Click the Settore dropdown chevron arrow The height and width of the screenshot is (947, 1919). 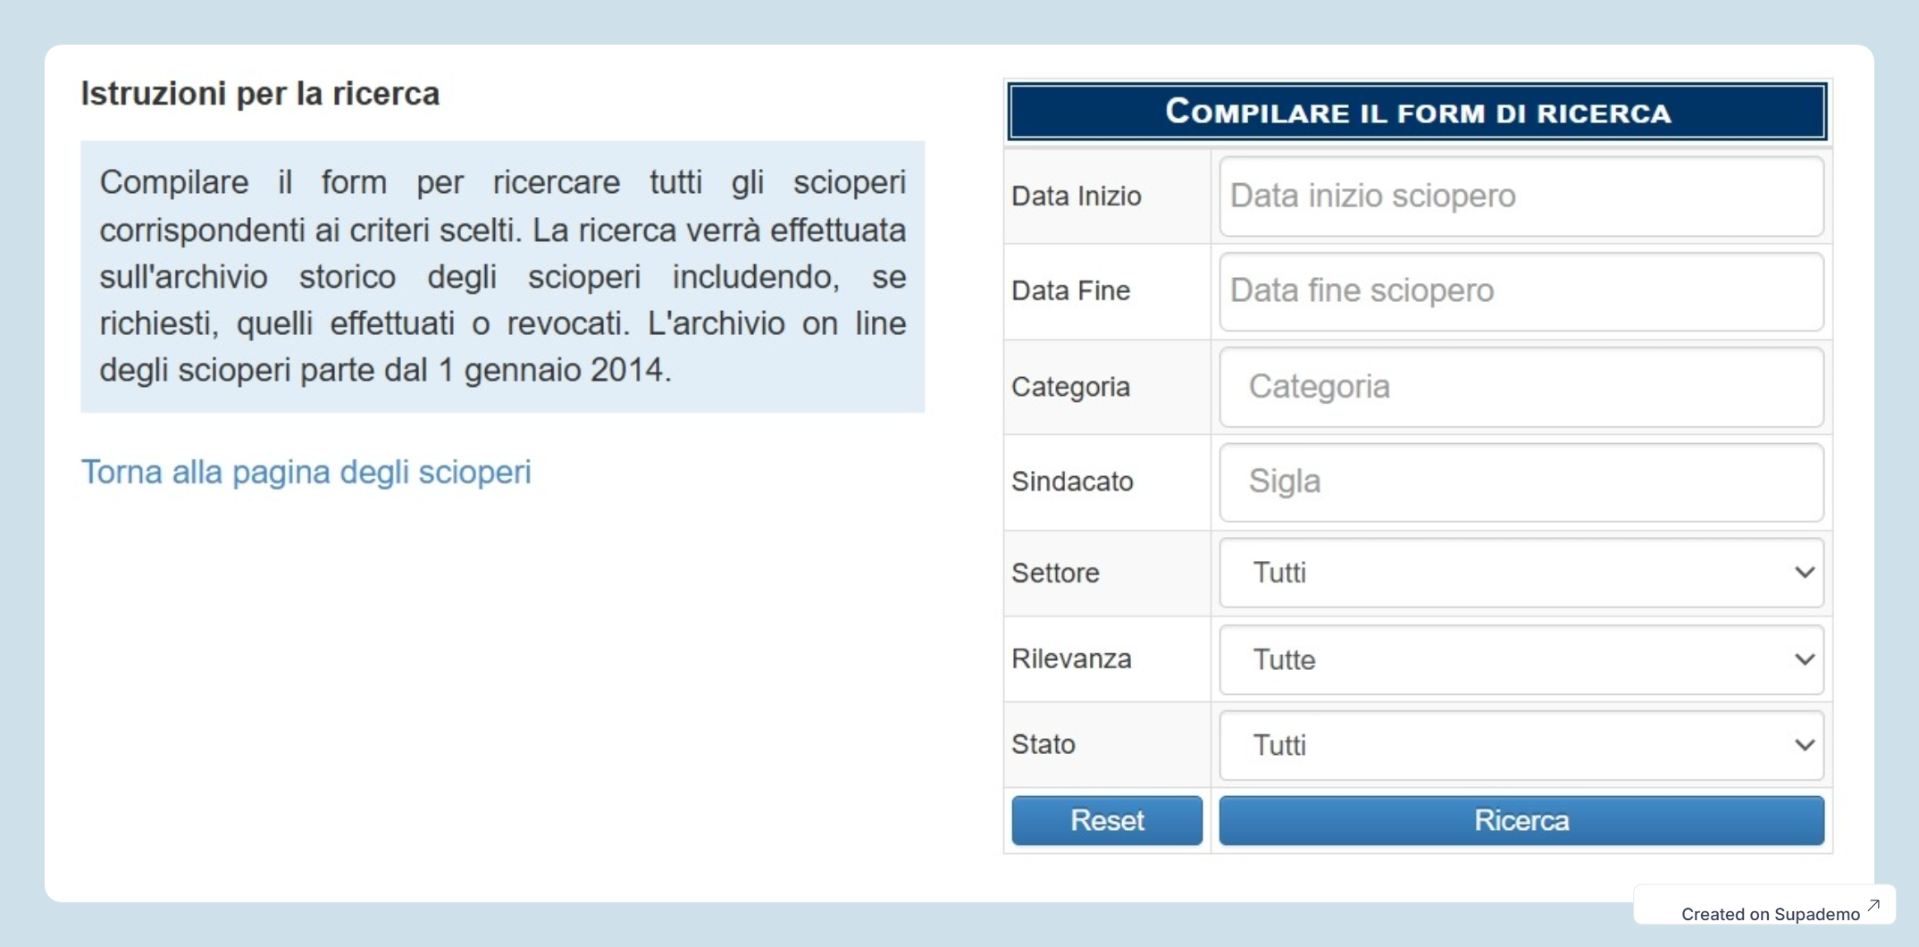click(1803, 572)
